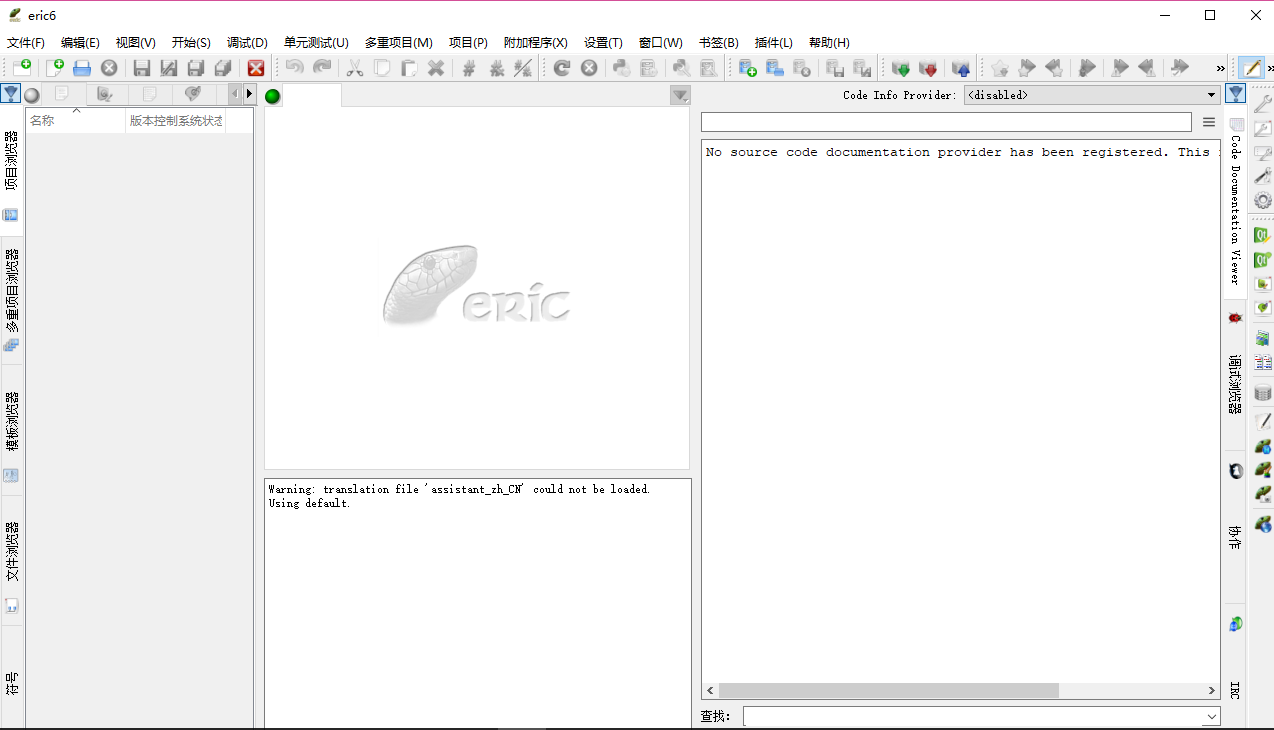This screenshot has height=730, width=1274.
Task: Click the documentation search input field
Action: 946,122
